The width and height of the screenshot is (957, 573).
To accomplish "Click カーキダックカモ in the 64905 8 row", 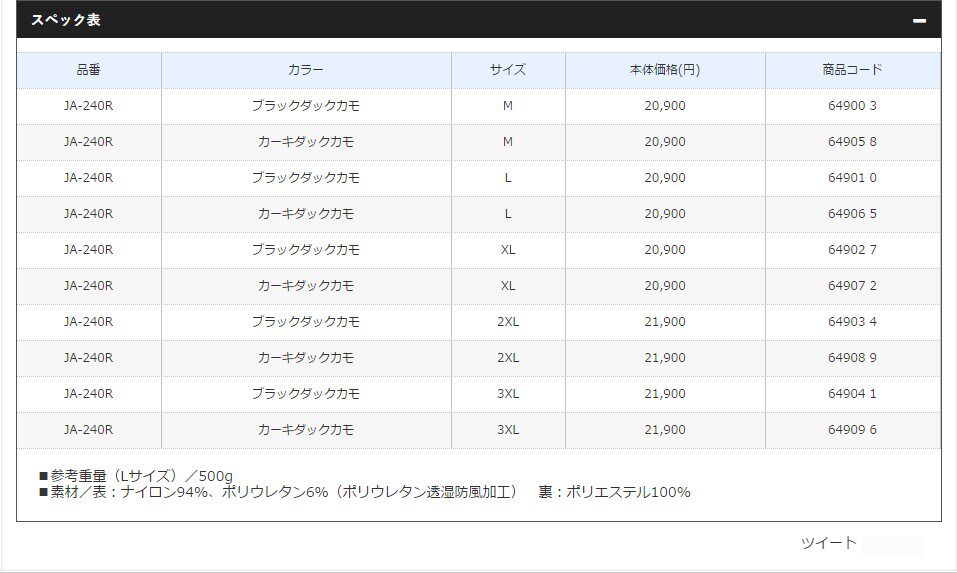I will (306, 142).
